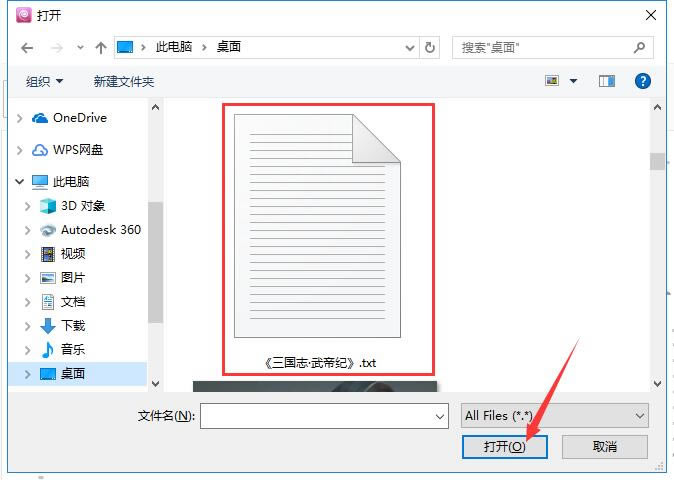Click 新建文件夹 in the toolbar
Viewport: 674px width, 480px height.
pos(124,81)
